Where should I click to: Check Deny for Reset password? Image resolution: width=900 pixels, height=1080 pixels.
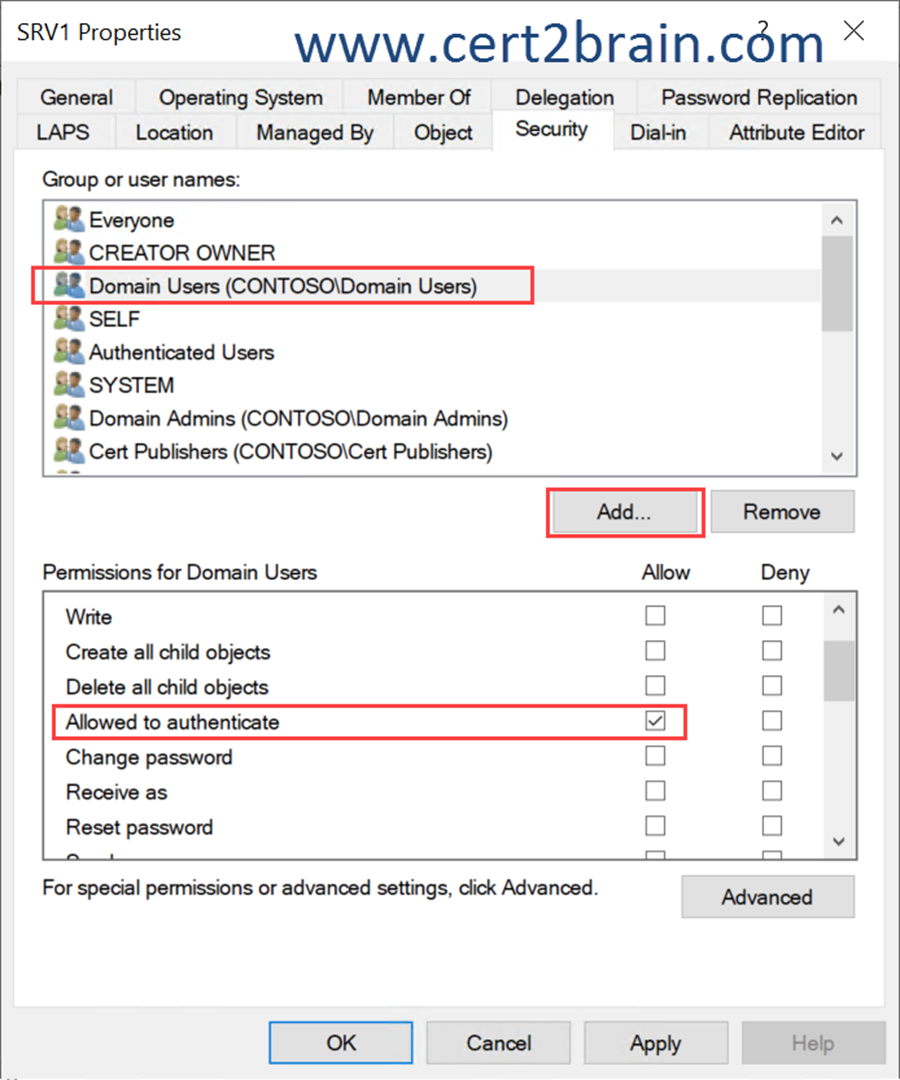tap(772, 827)
